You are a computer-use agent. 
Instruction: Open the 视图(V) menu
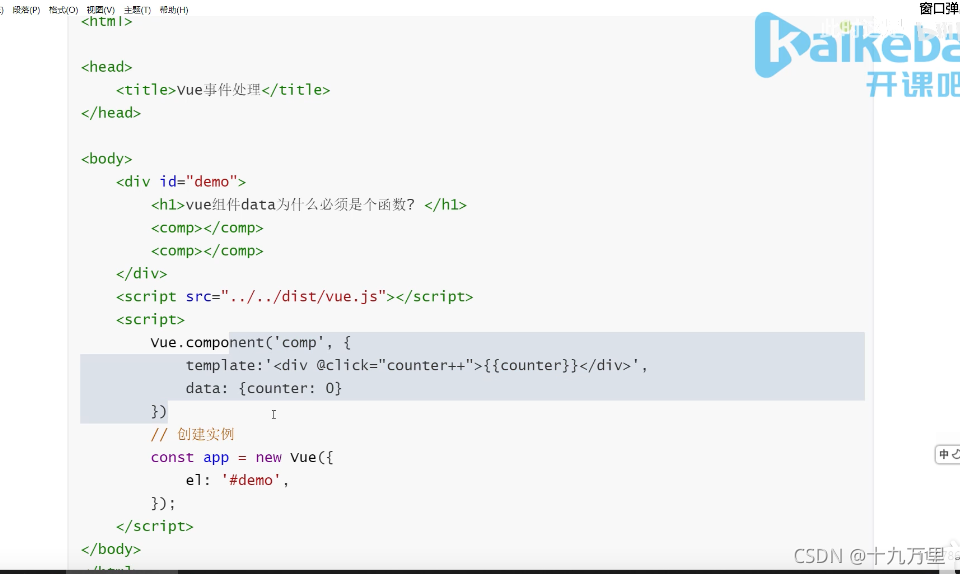101,10
